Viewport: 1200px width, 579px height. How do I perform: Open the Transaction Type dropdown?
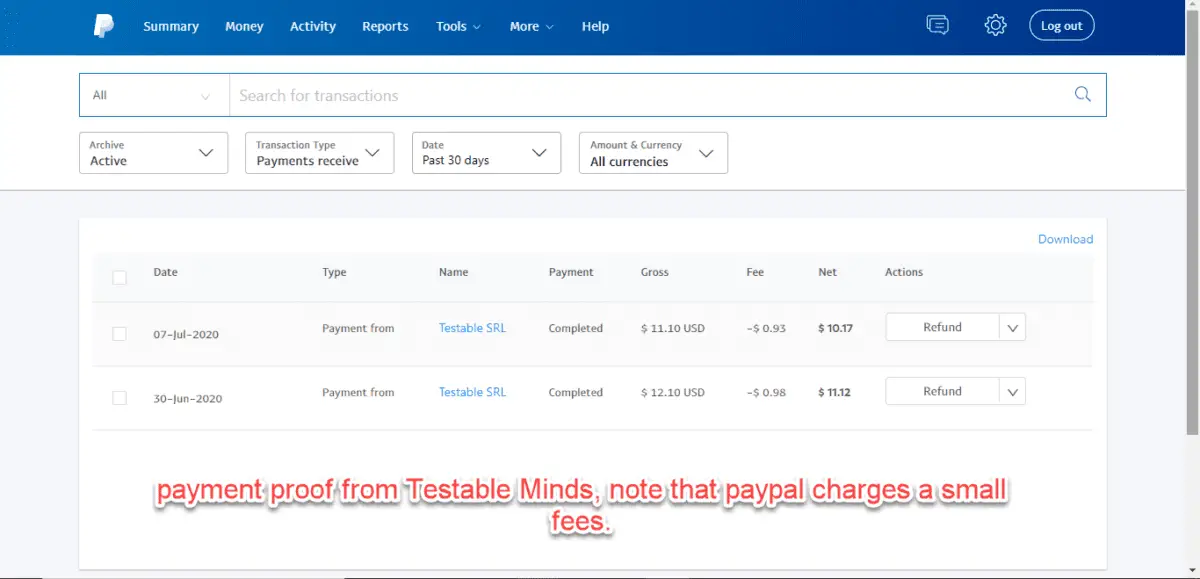(318, 152)
